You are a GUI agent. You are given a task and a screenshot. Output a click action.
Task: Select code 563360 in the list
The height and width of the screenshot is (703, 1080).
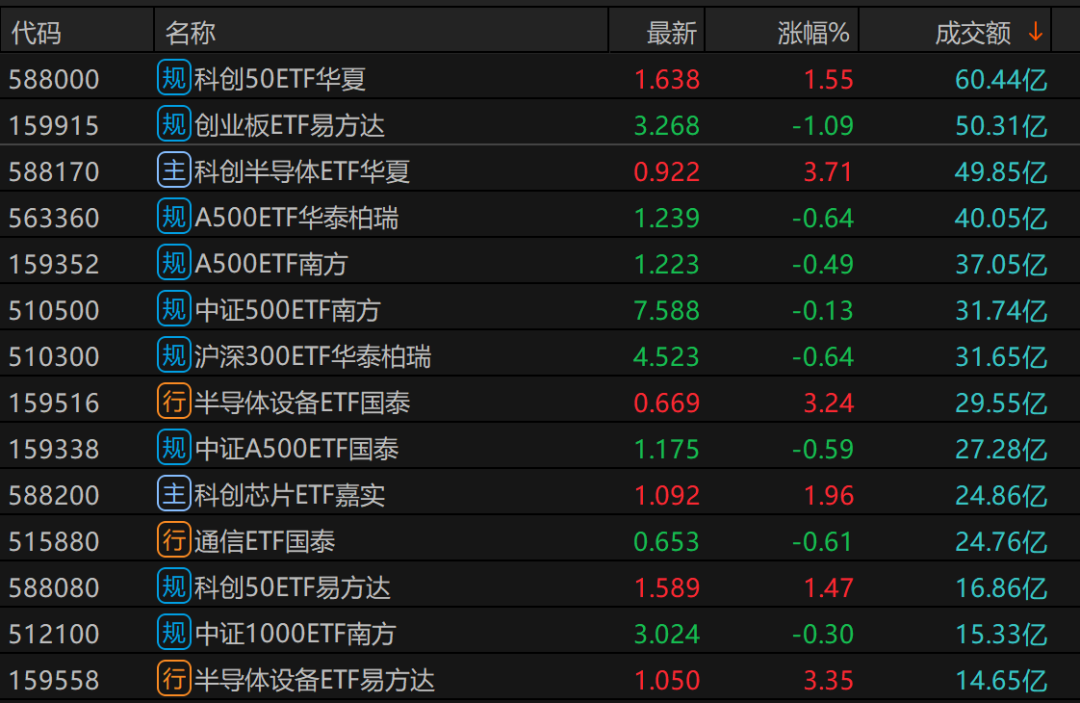(54, 218)
